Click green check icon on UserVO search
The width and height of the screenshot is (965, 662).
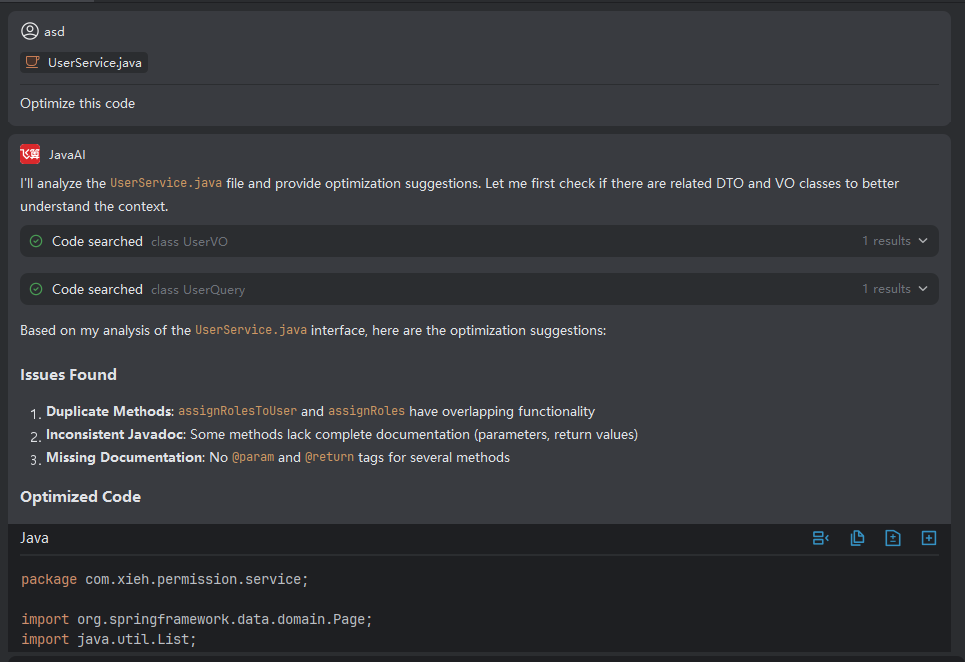point(36,241)
